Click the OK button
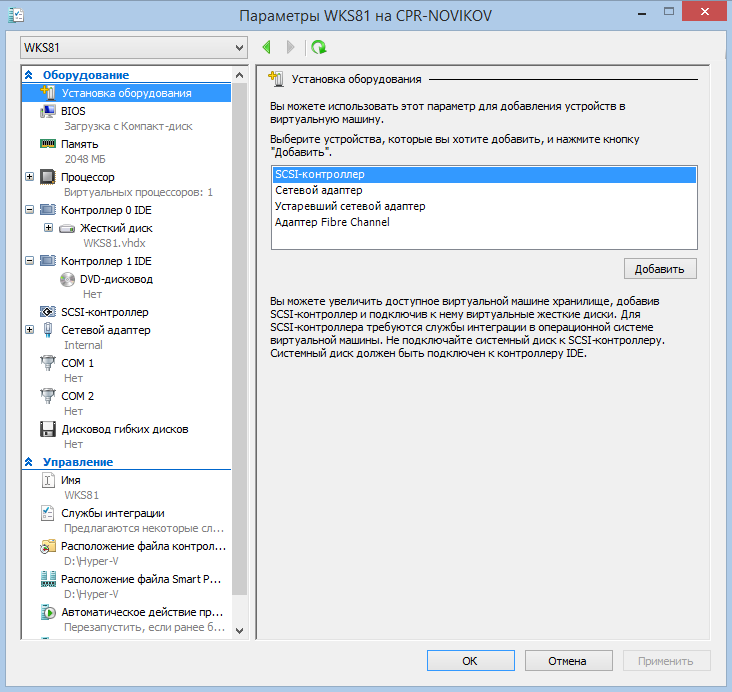Screen dimensions: 732x692 (470, 661)
